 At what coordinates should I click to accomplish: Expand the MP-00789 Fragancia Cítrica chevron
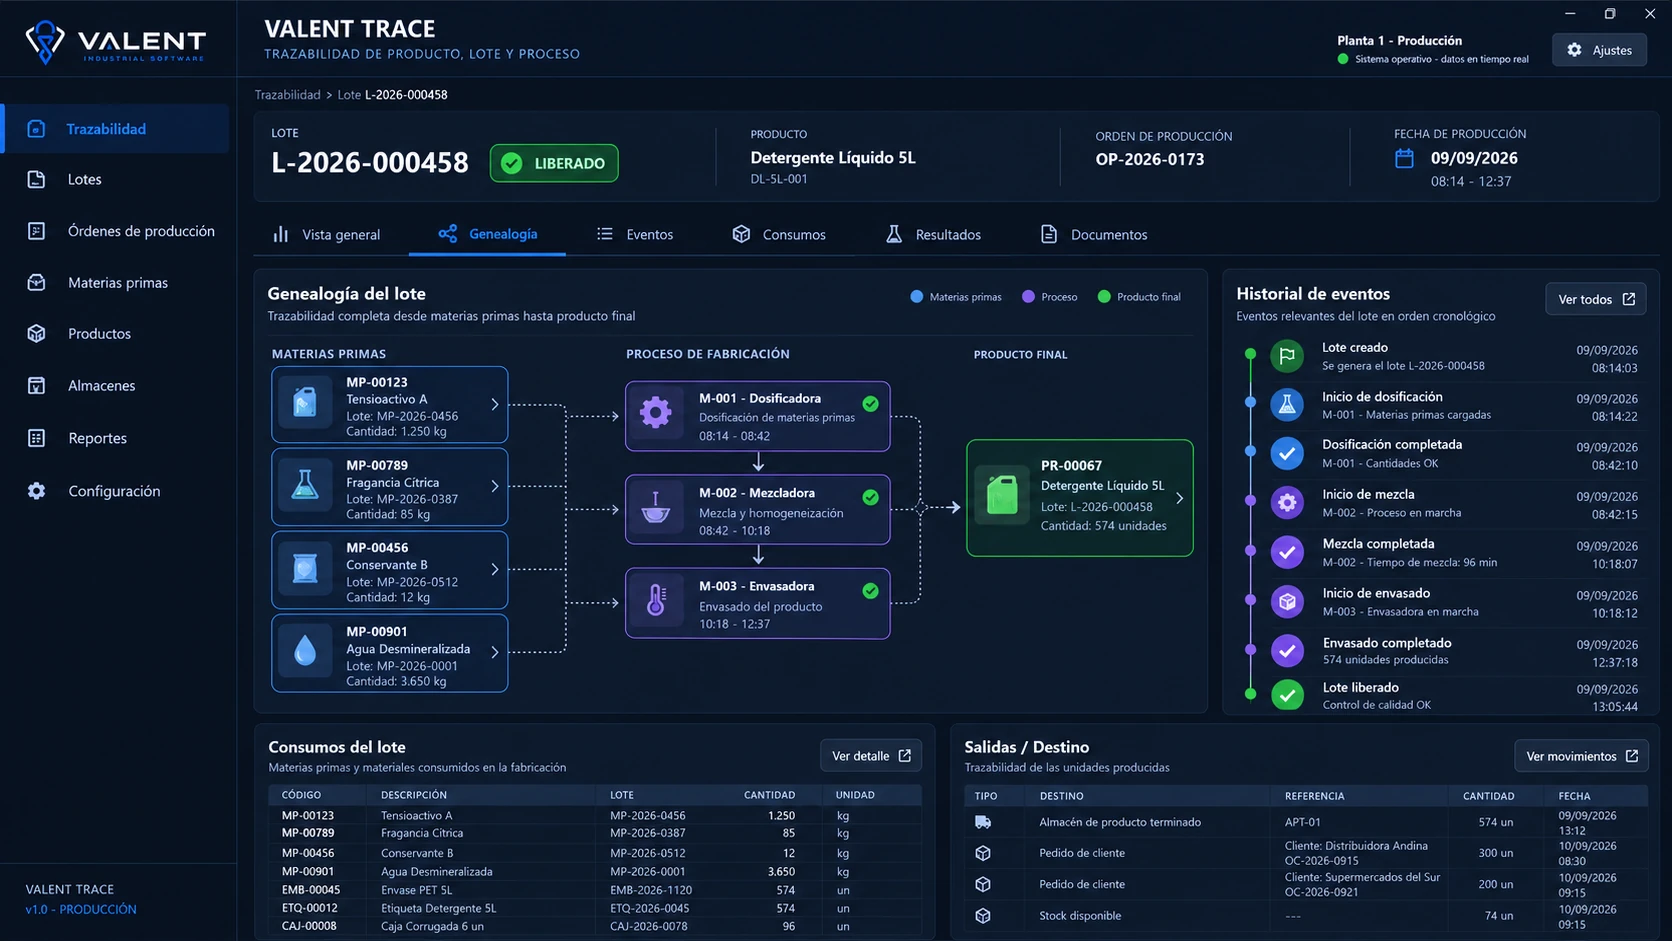coord(494,487)
